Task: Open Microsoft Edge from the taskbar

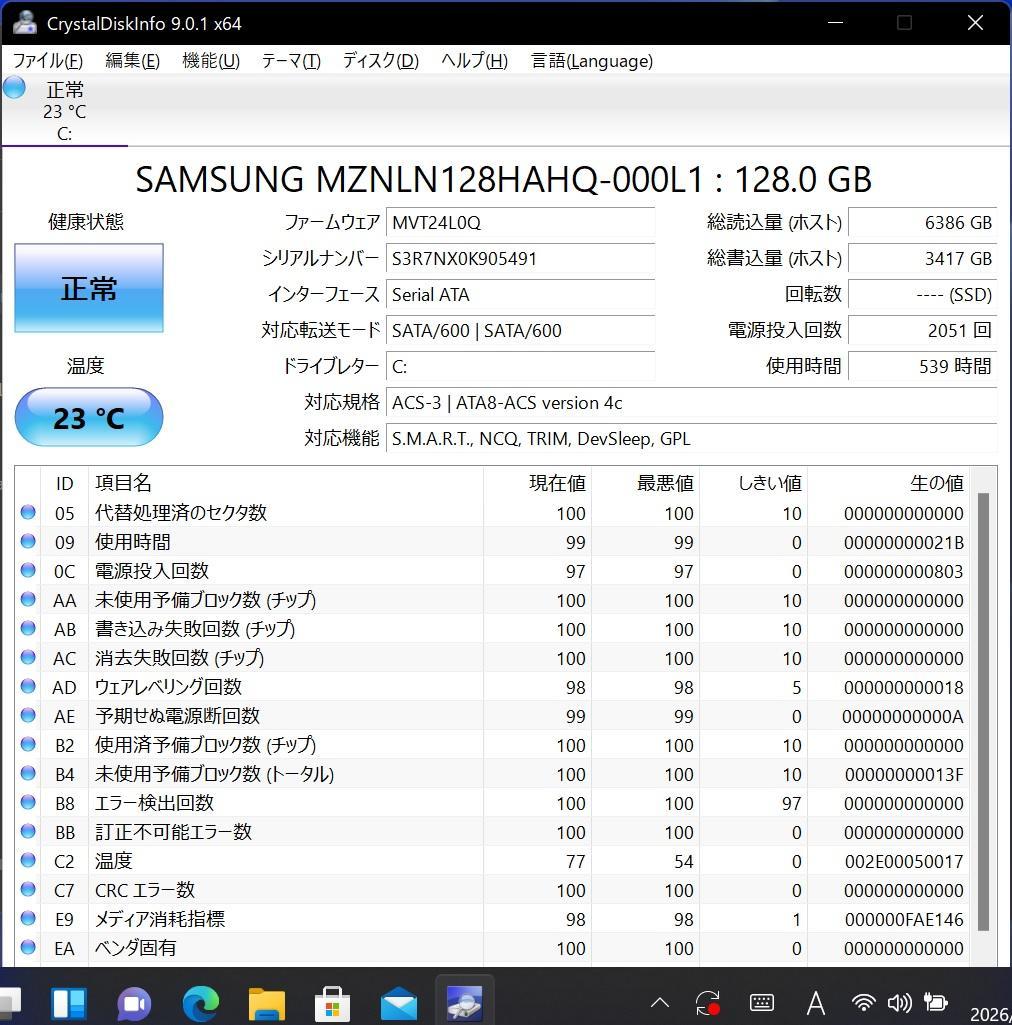Action: [x=200, y=1001]
